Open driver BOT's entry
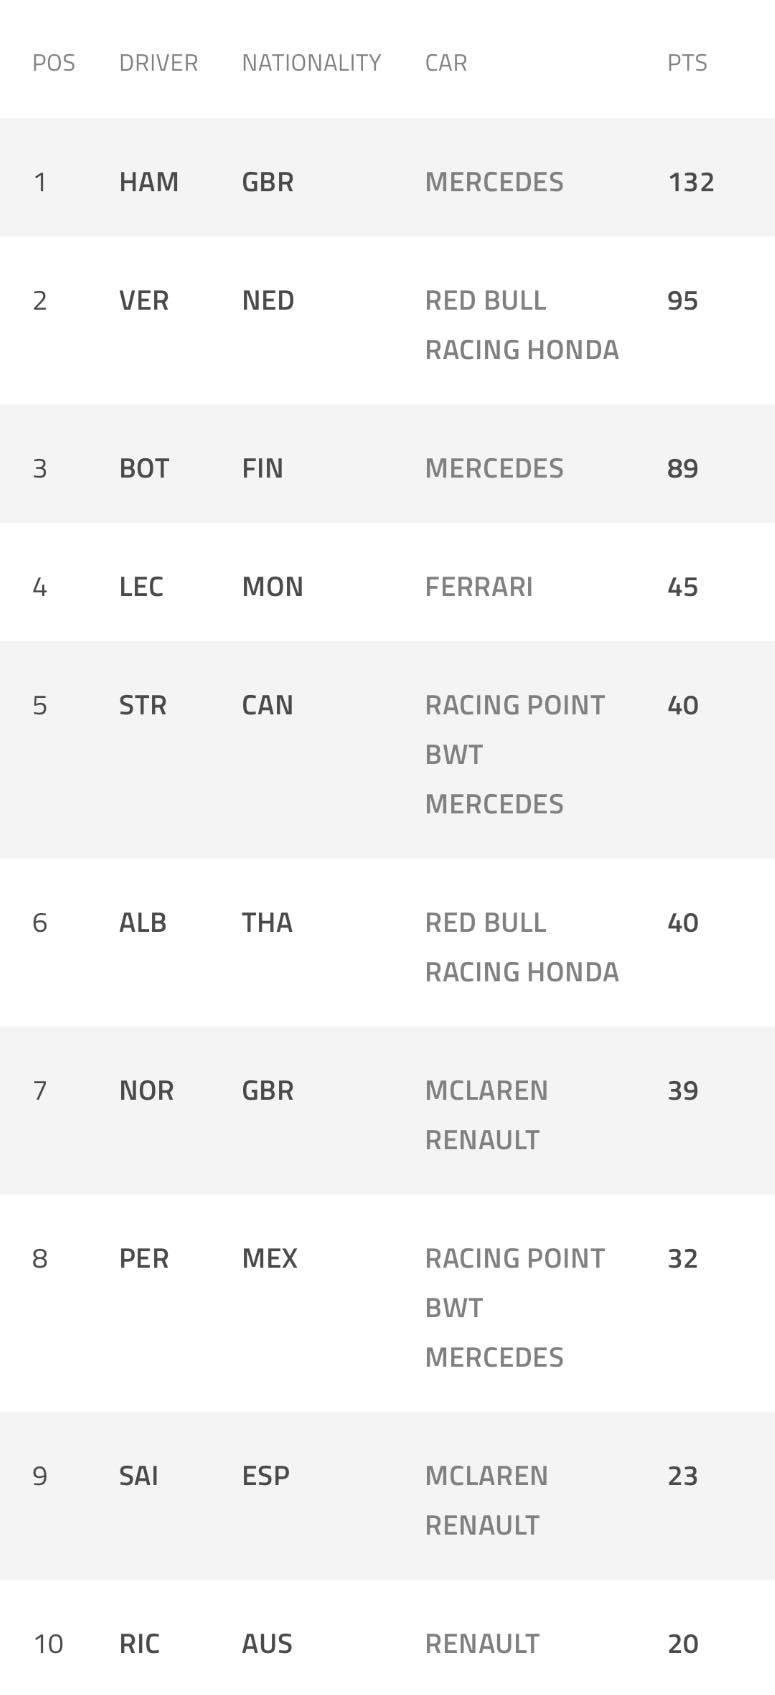Viewport: 775px width, 1695px height. pos(144,469)
